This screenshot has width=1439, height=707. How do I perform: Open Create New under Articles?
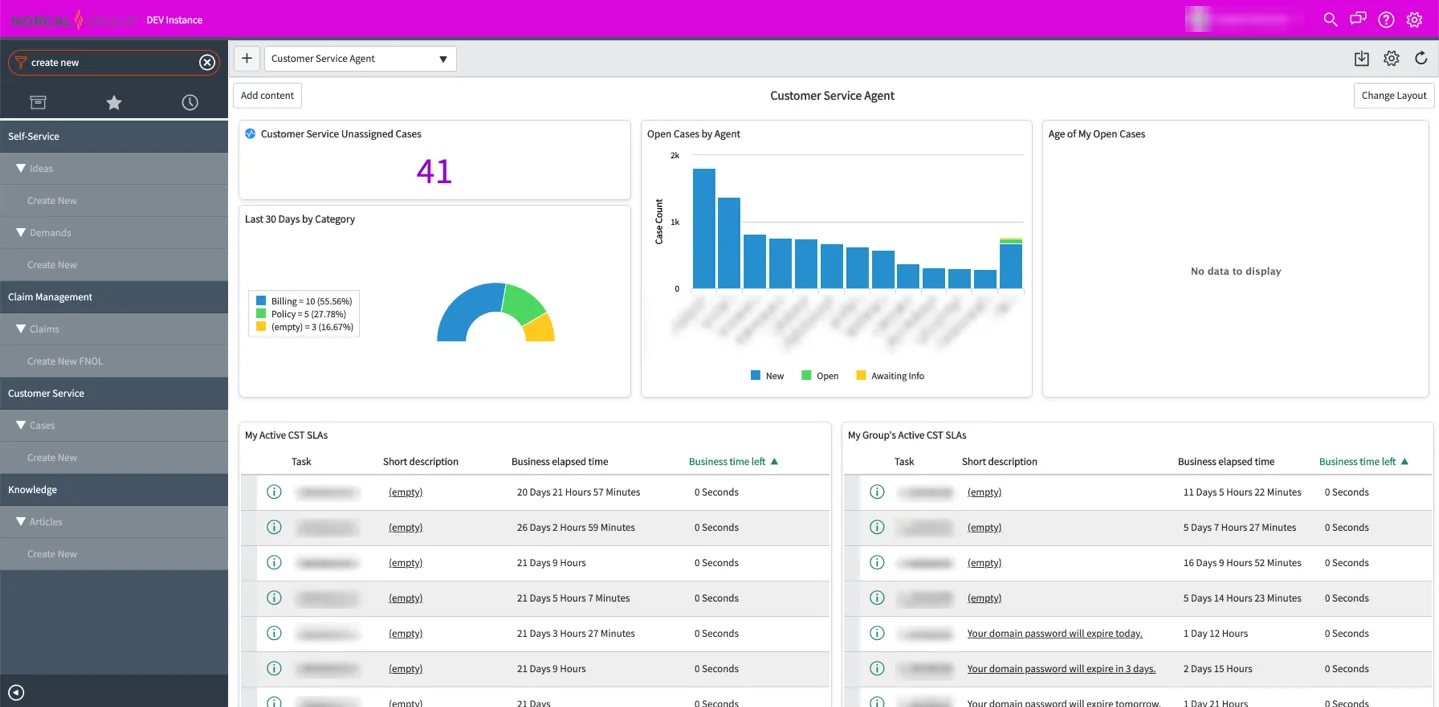click(x=52, y=553)
